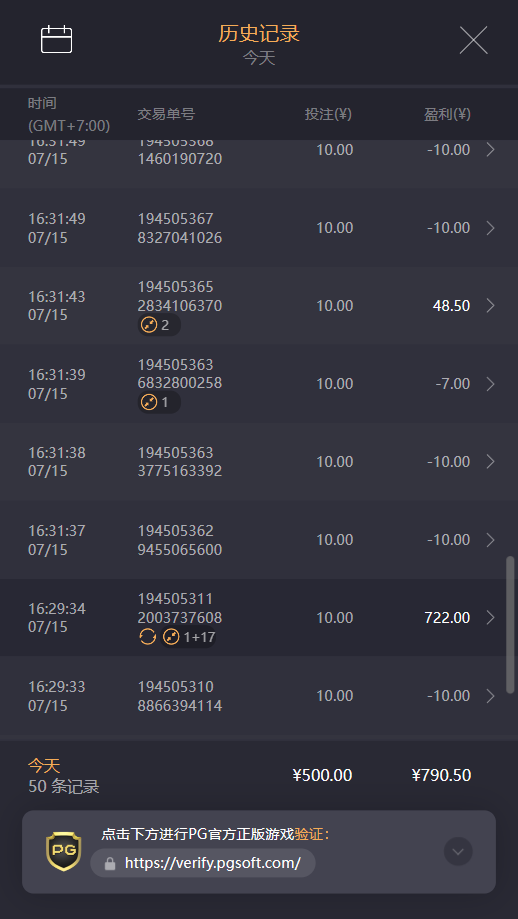Open the 16:31:37 transaction record

tap(259, 540)
